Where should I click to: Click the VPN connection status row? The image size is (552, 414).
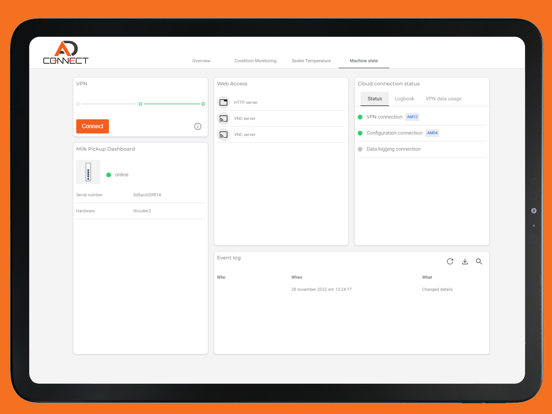(422, 117)
